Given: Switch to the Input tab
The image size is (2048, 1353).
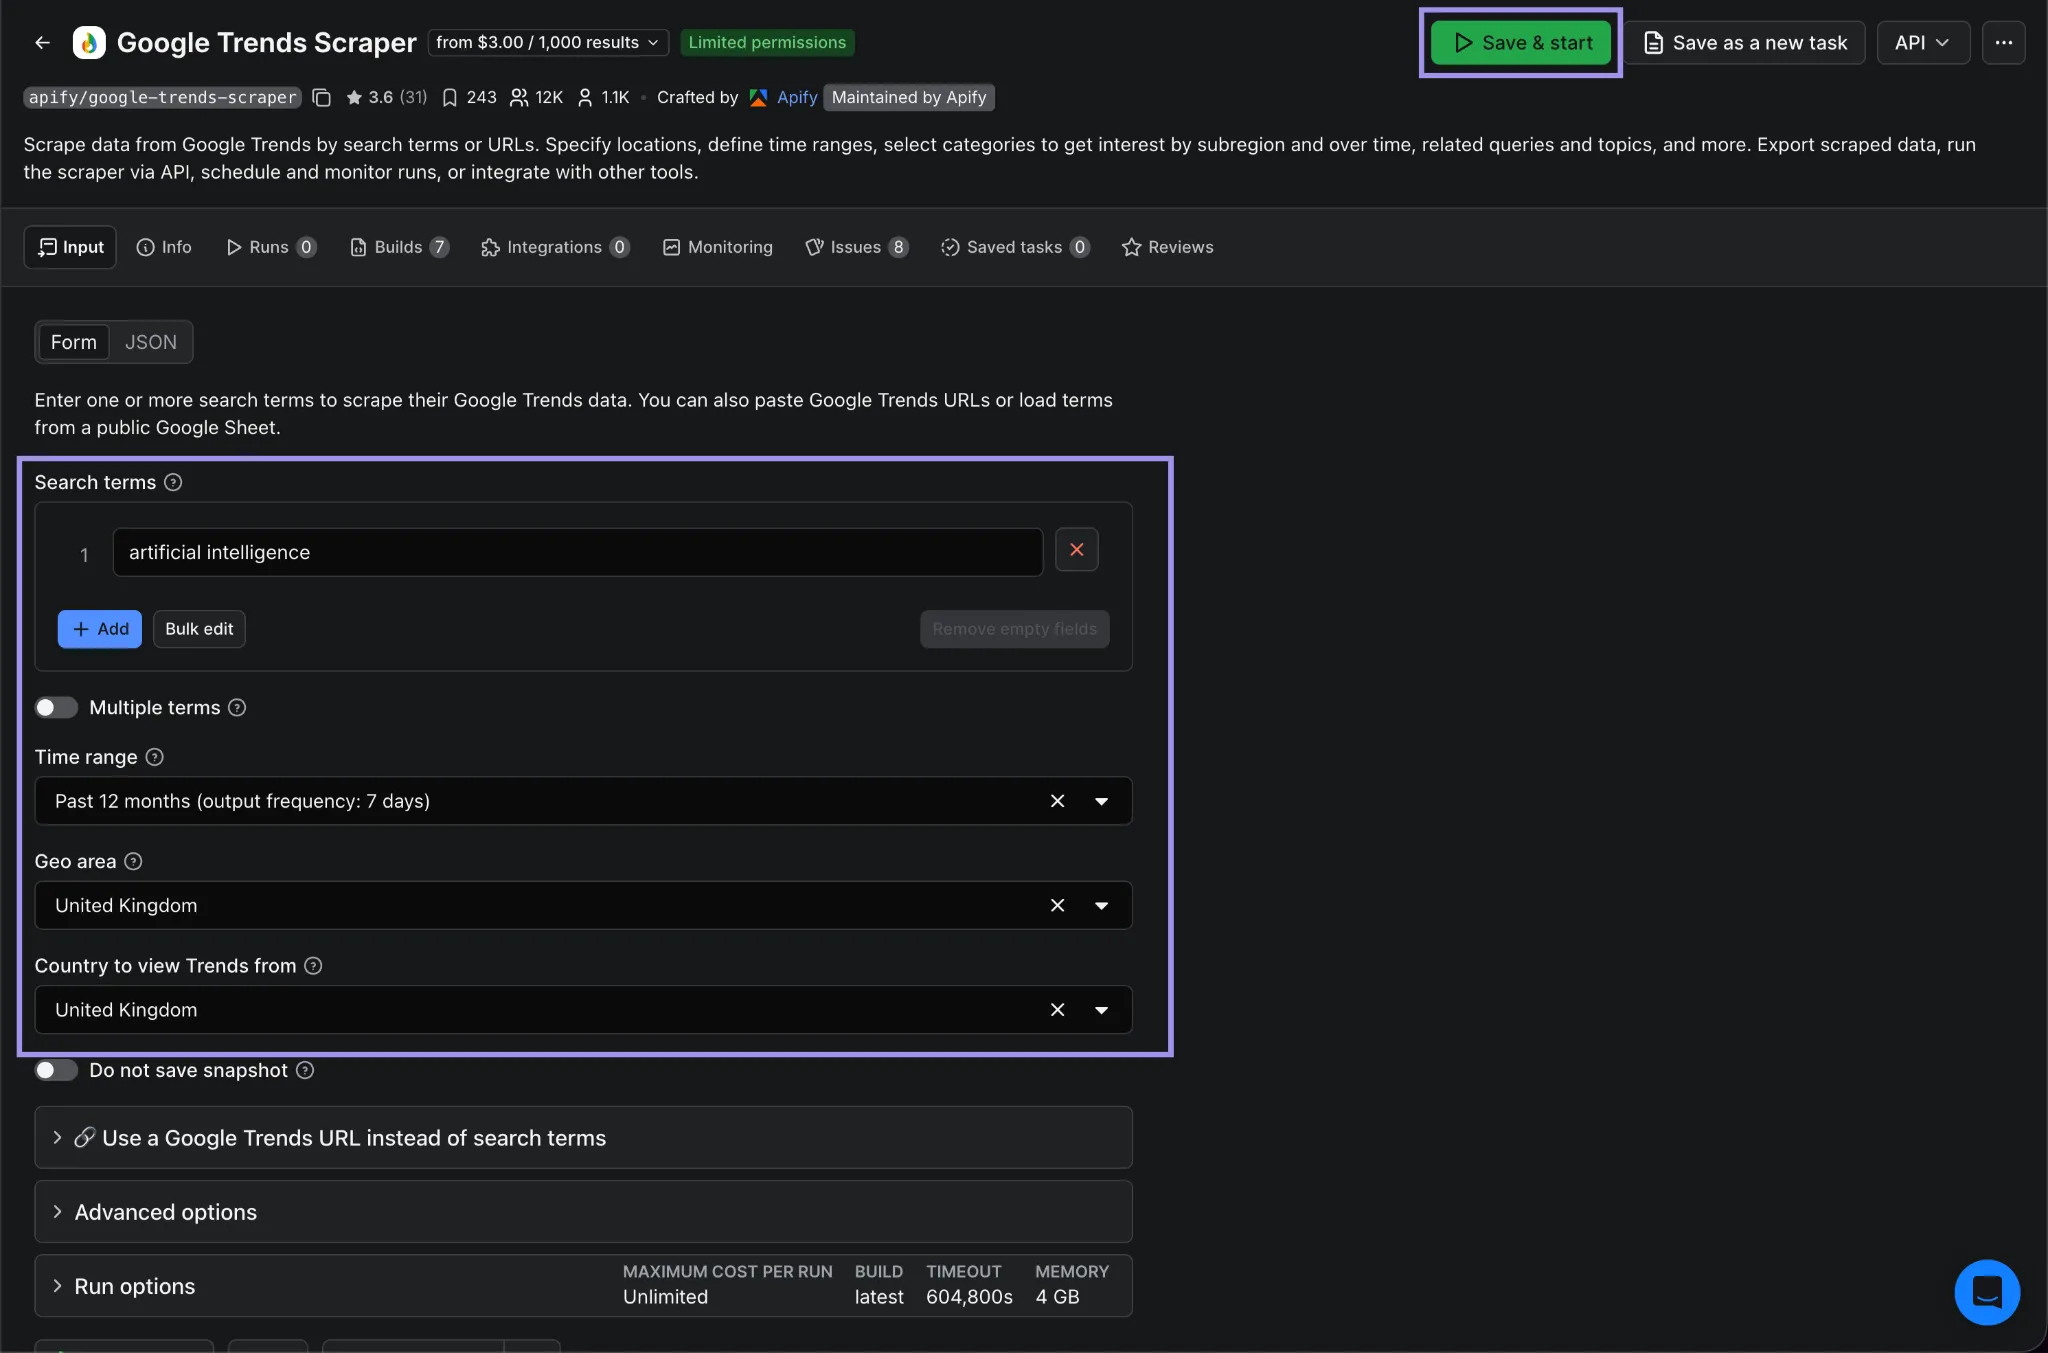Looking at the screenshot, I should [70, 247].
